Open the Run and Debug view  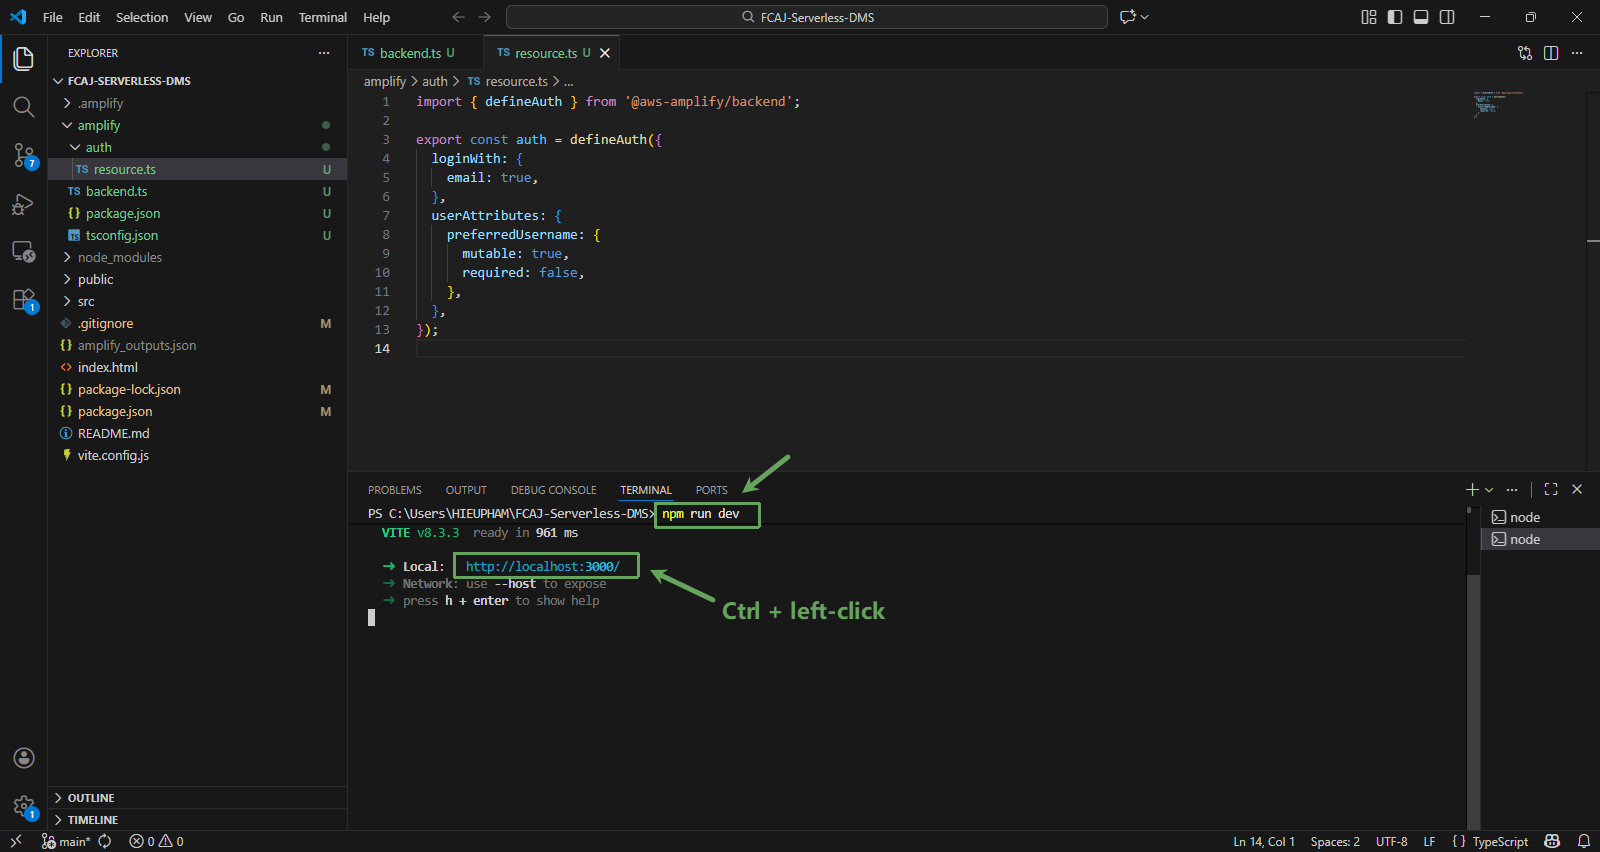click(24, 204)
